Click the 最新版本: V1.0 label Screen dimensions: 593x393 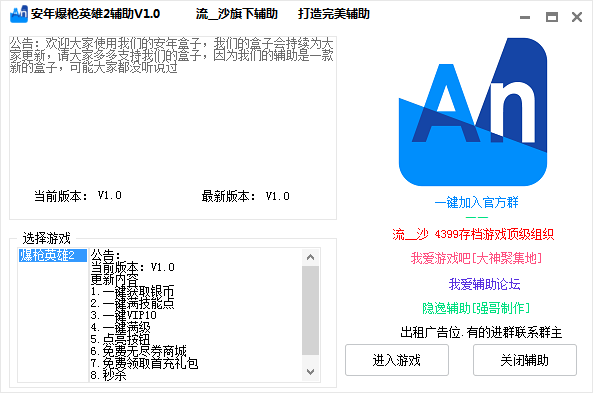[245, 196]
